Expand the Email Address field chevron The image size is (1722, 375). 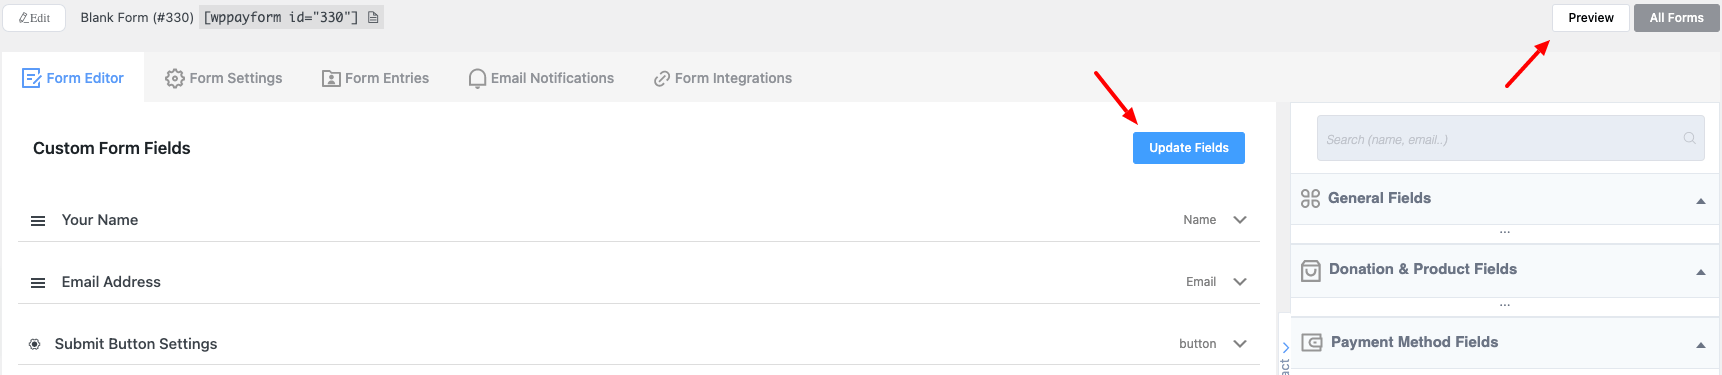(1240, 282)
